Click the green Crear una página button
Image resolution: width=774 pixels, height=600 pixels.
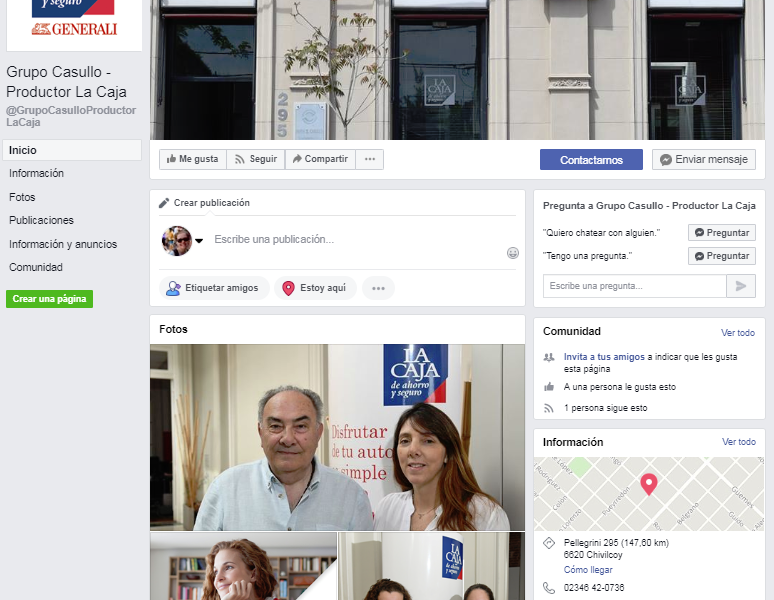(x=49, y=299)
